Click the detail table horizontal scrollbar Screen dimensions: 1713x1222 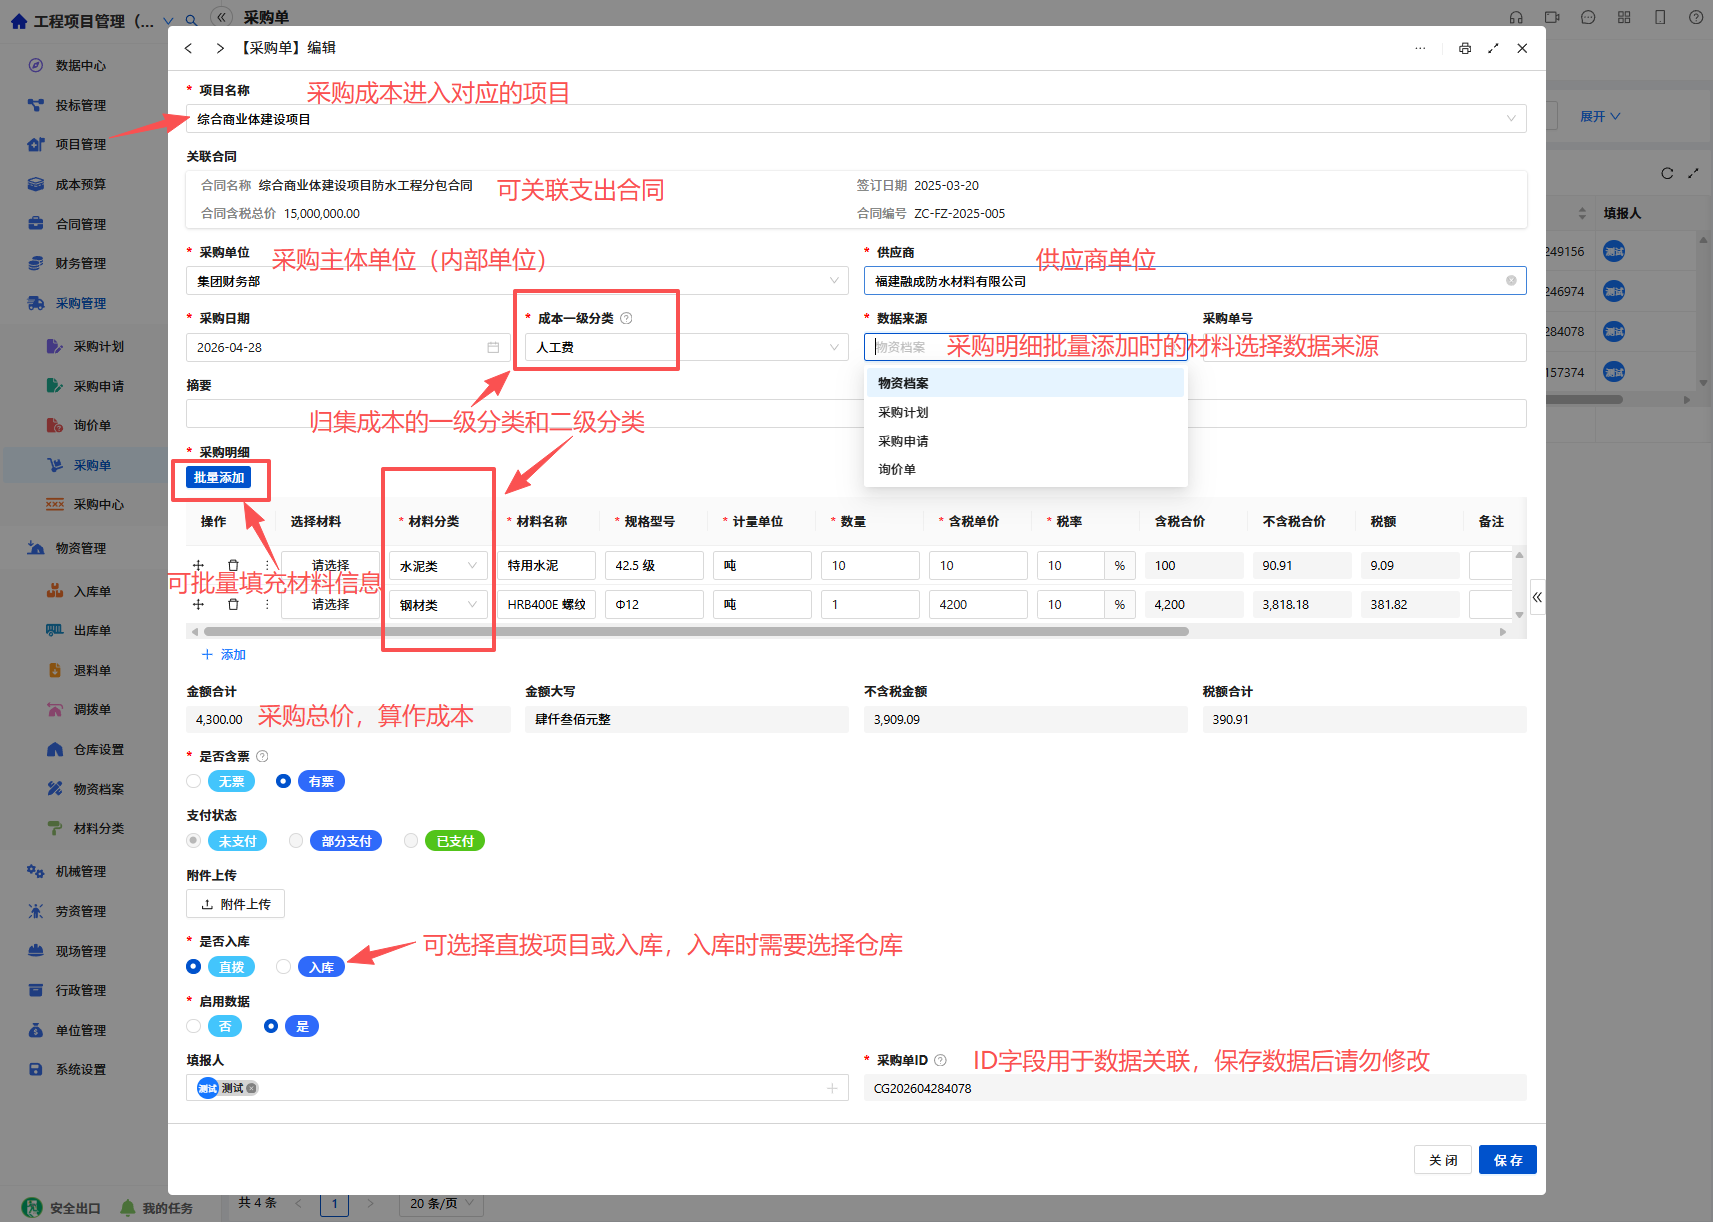(696, 632)
